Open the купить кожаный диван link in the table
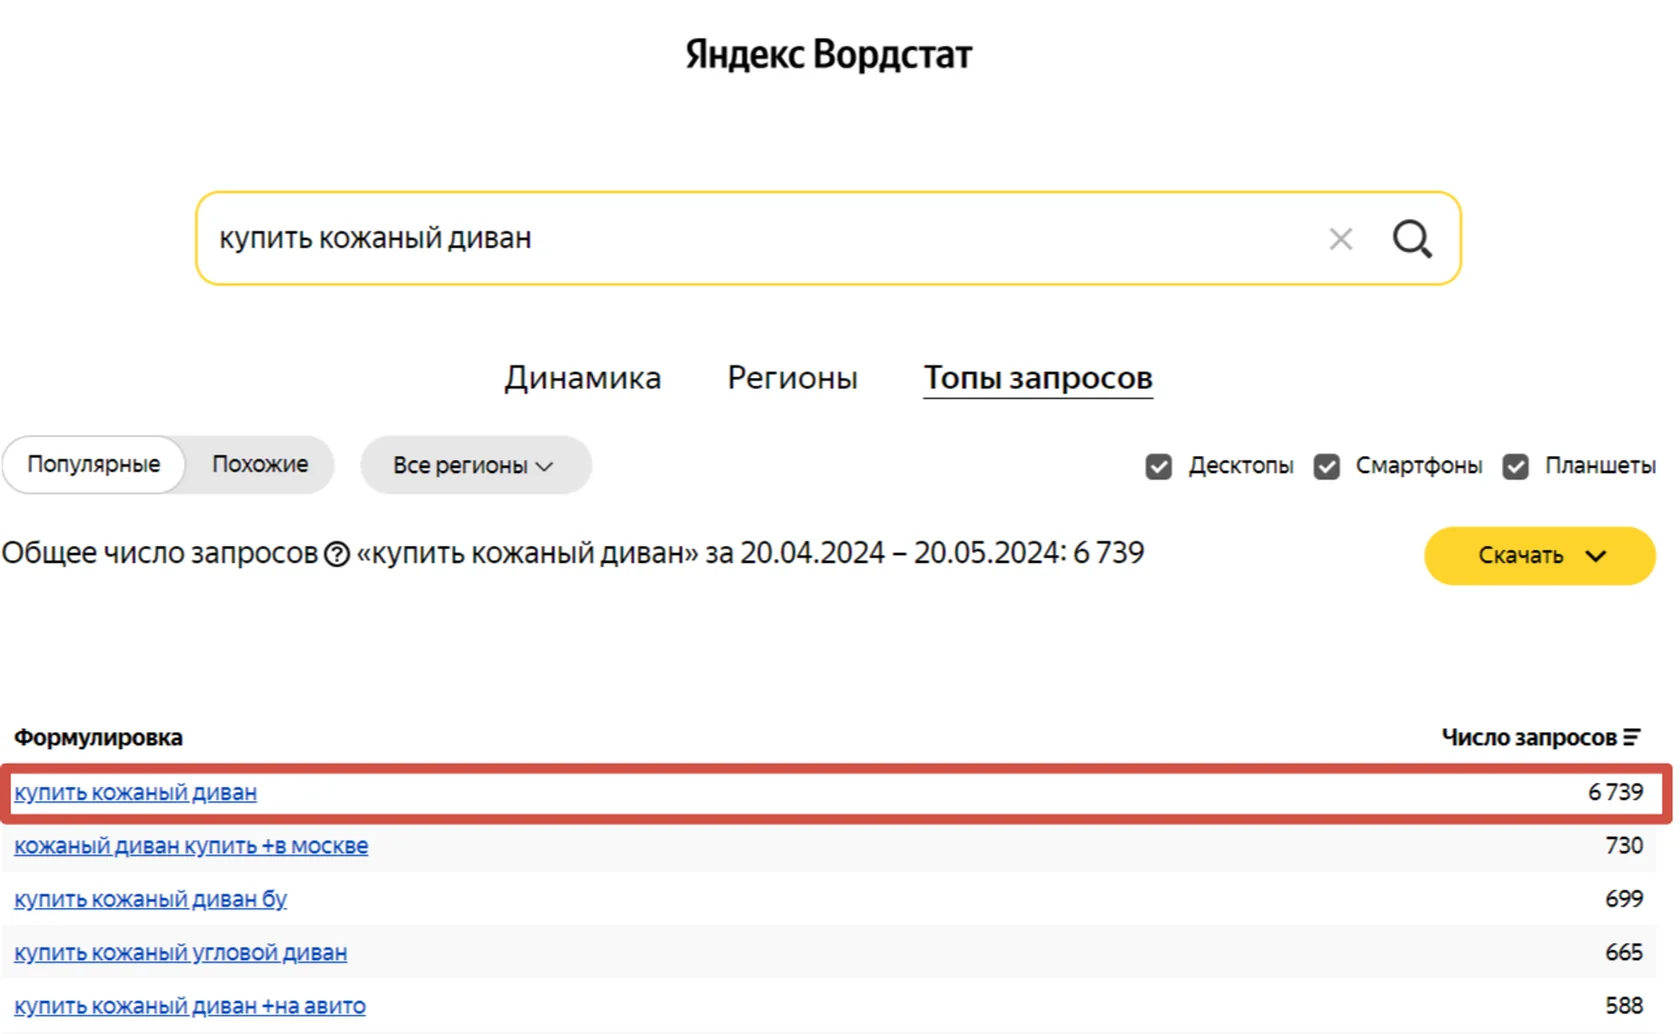 coord(135,792)
